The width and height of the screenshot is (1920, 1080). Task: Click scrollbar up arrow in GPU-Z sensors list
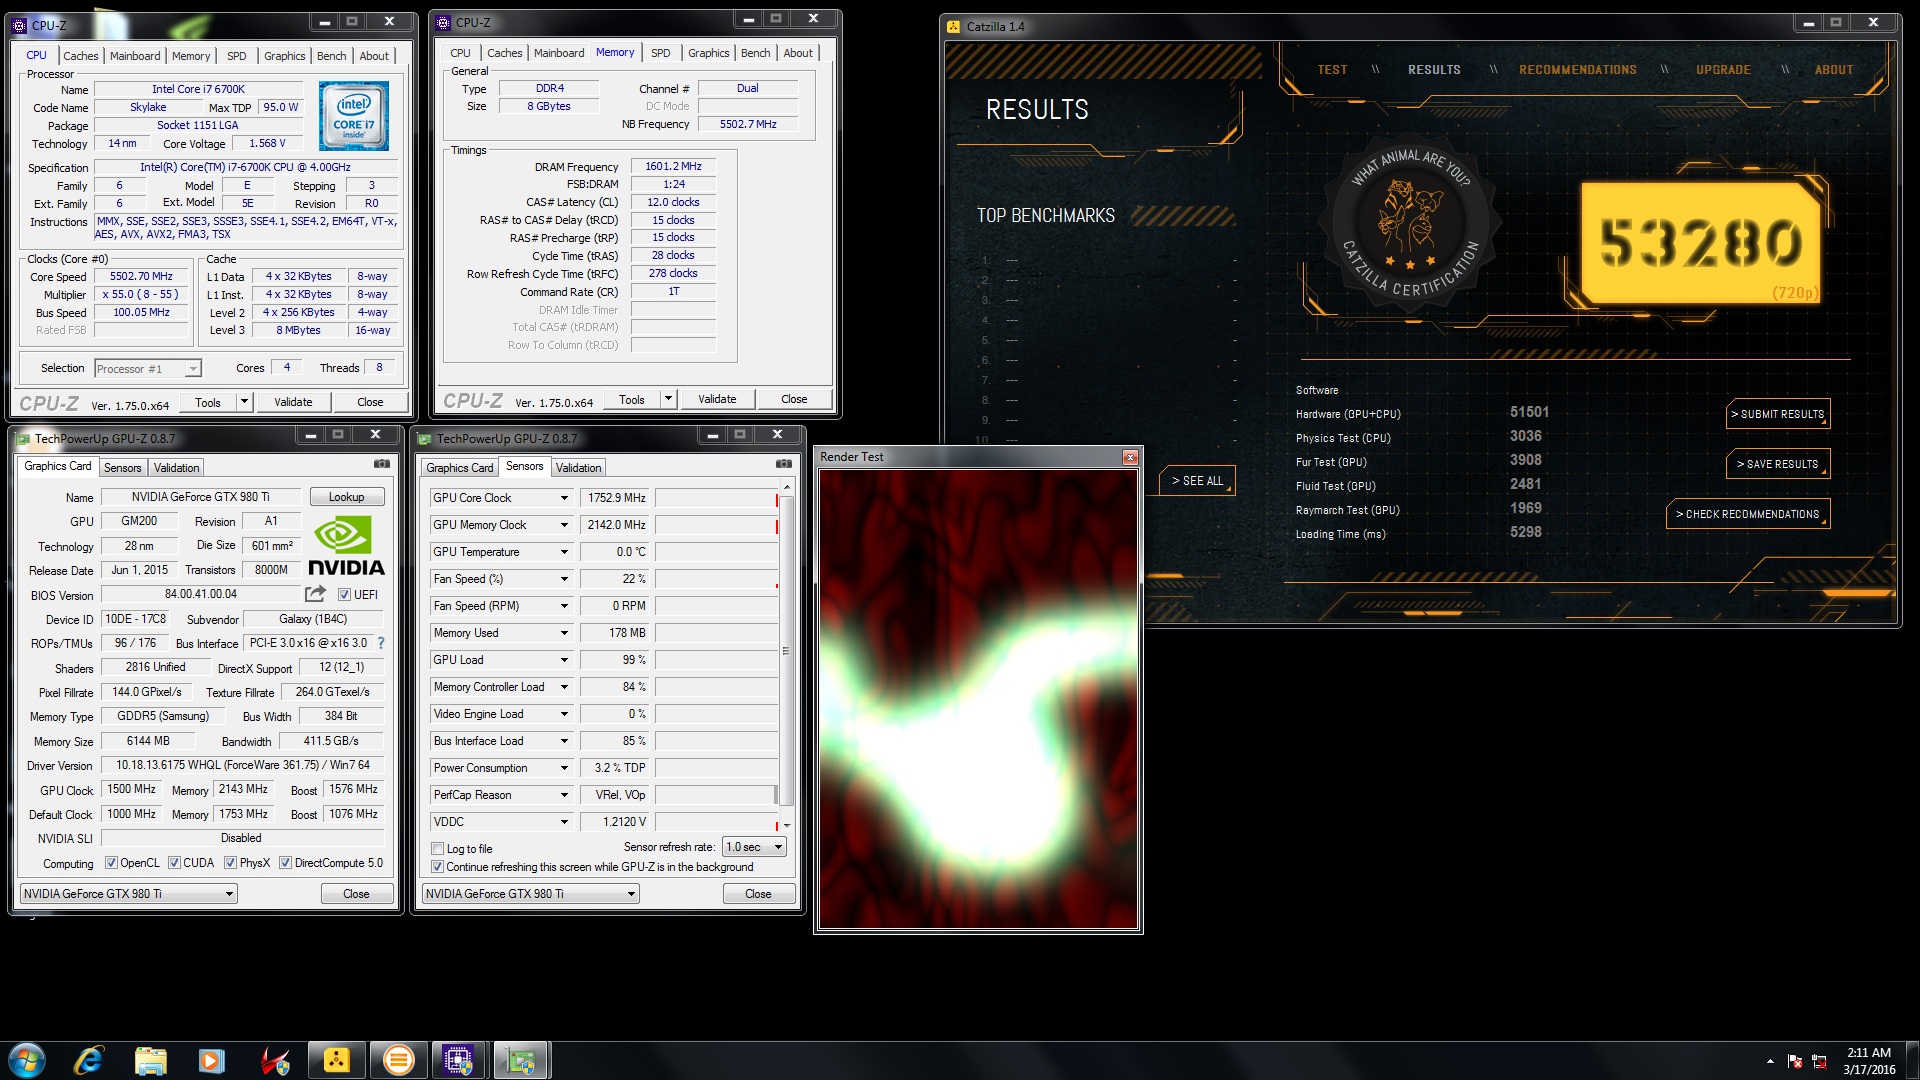[x=786, y=487]
